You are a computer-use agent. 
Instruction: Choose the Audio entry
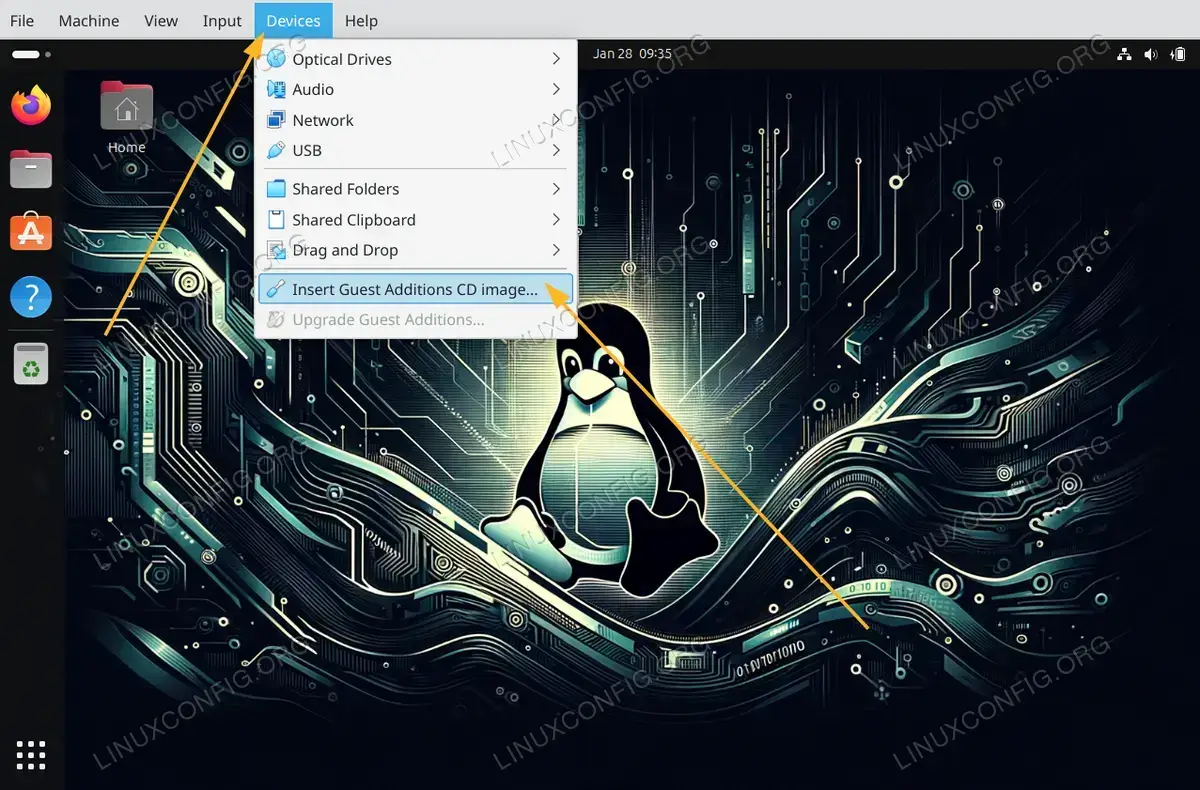(416, 90)
